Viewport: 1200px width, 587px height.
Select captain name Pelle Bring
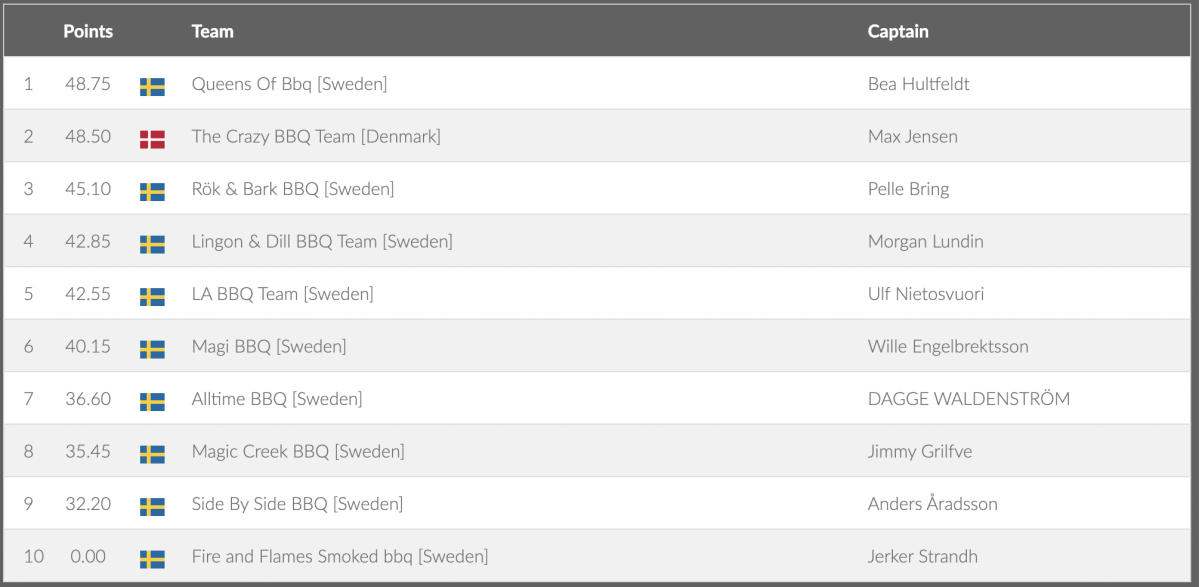pos(908,189)
